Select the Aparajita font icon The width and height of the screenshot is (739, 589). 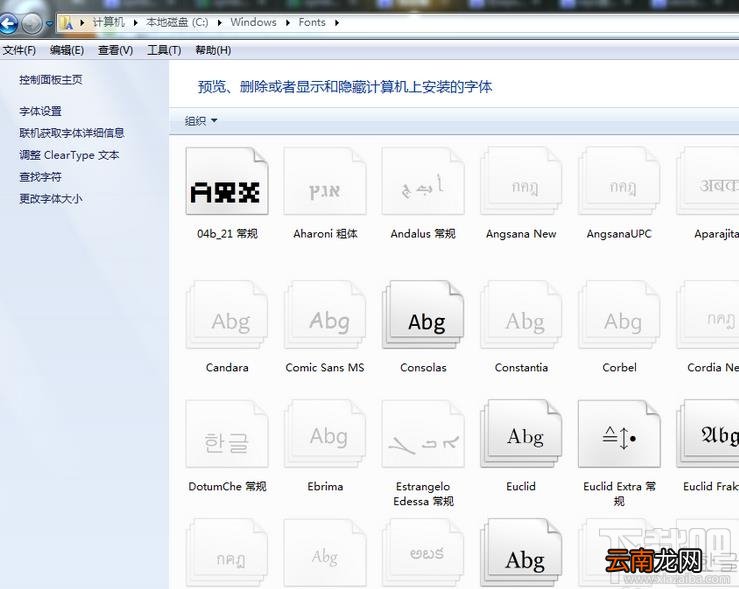(707, 181)
